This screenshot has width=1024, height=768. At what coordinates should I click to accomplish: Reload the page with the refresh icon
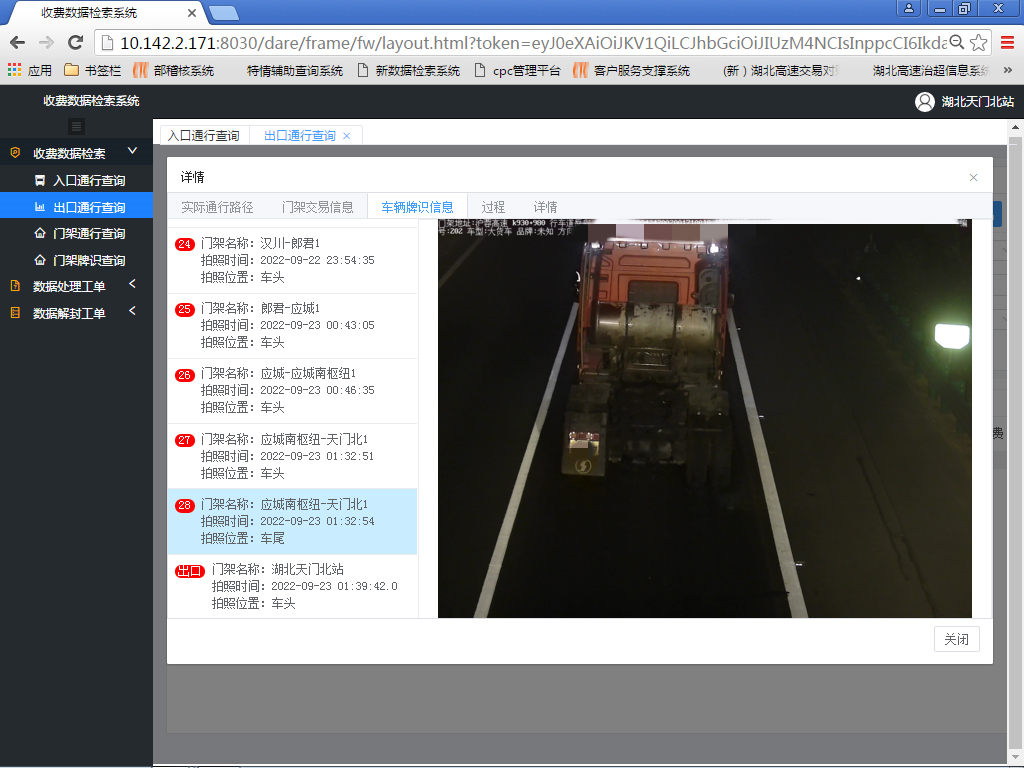pyautogui.click(x=76, y=43)
